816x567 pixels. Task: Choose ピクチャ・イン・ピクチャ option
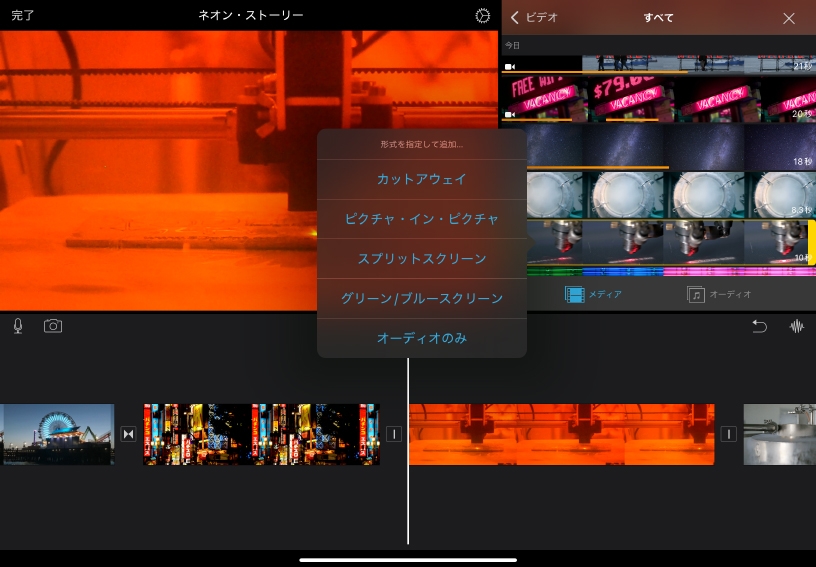(x=421, y=219)
